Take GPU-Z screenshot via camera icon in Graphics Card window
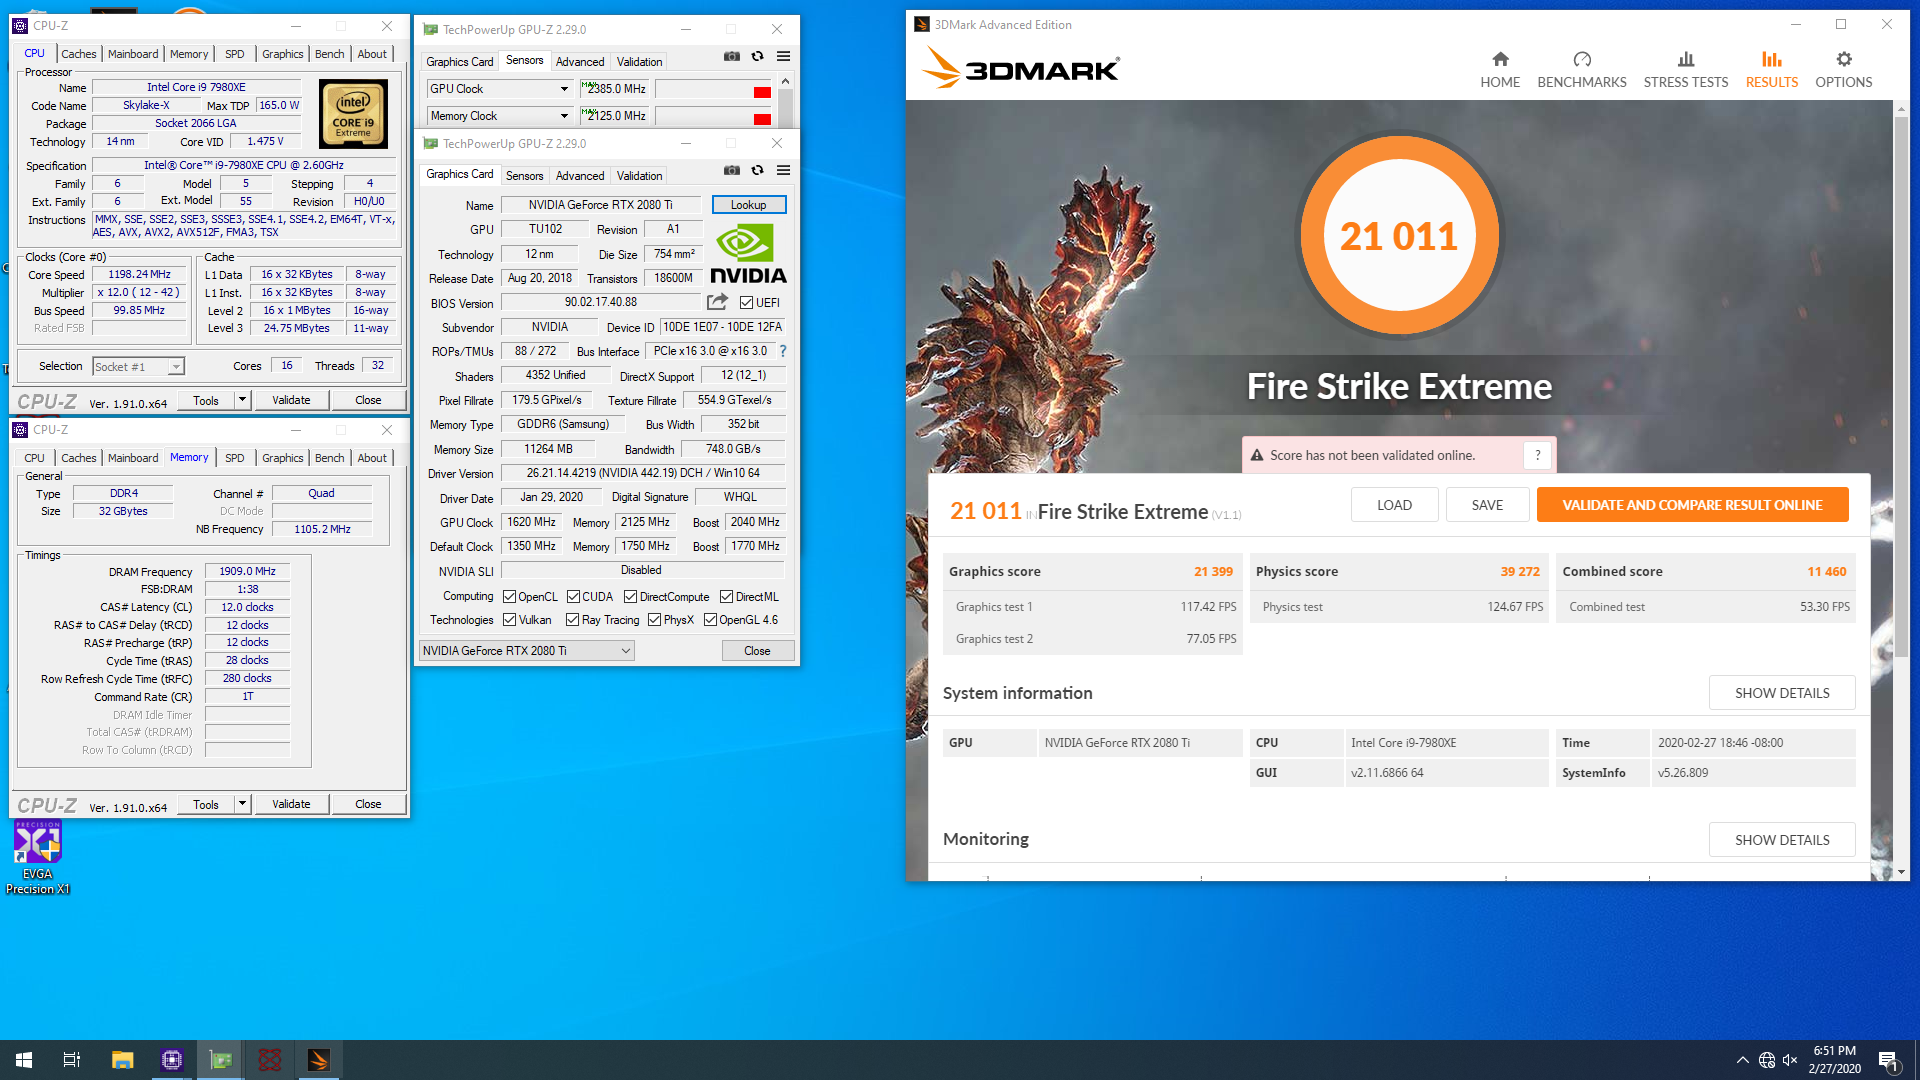 pyautogui.click(x=732, y=171)
